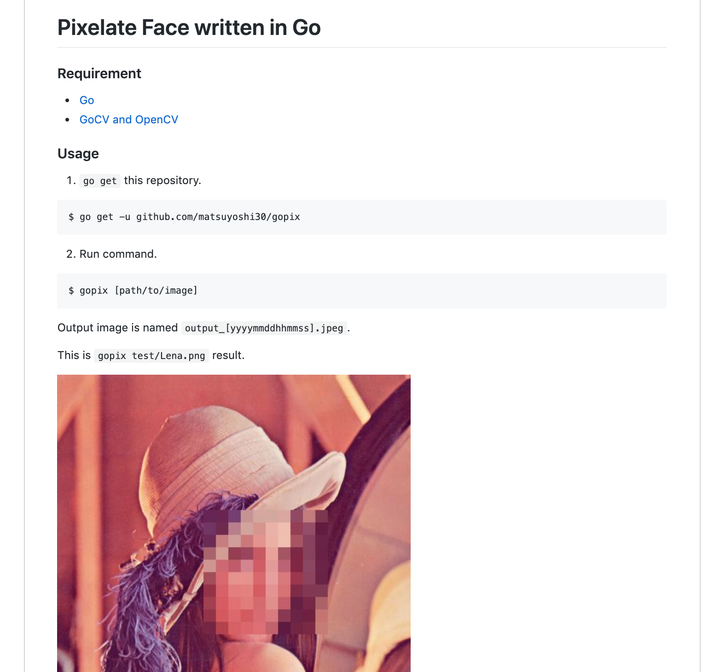This screenshot has height=672, width=720.
Task: Click the inline 'go get' code snippet
Action: [99, 181]
